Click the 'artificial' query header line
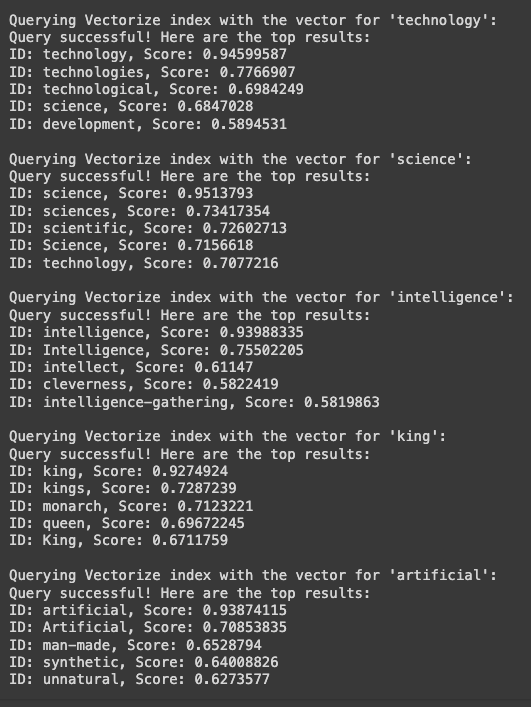Viewport: 531px width, 707px height. [253, 575]
